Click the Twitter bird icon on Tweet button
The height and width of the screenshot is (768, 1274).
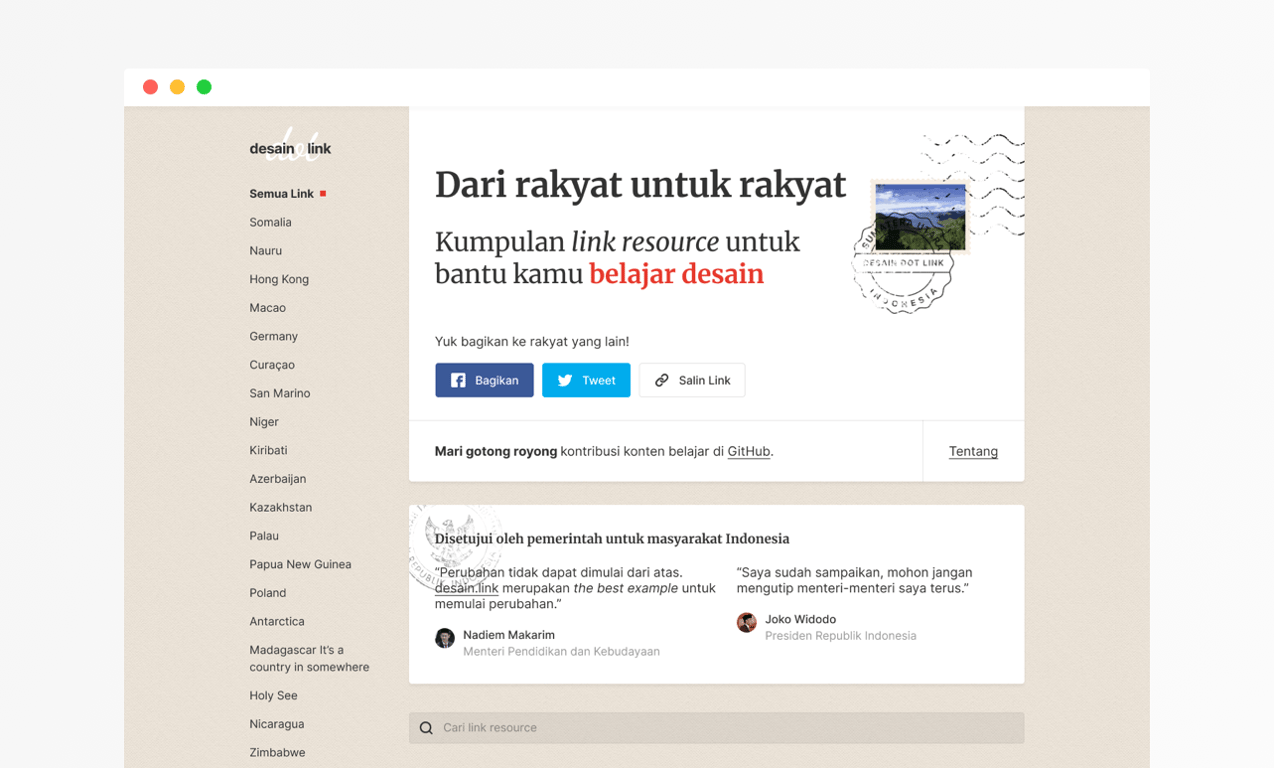click(x=564, y=380)
